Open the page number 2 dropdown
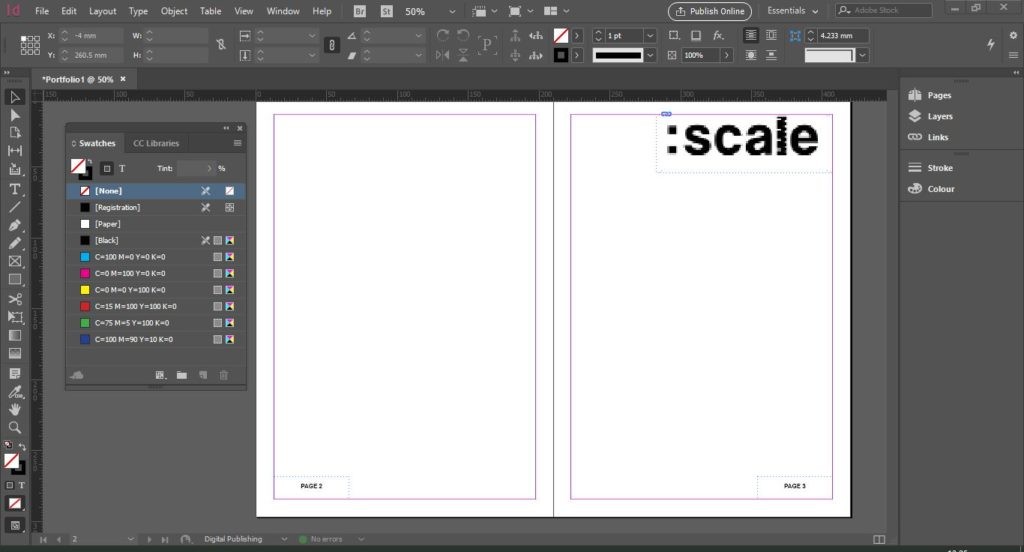Viewport: 1024px width, 552px height. (x=131, y=539)
